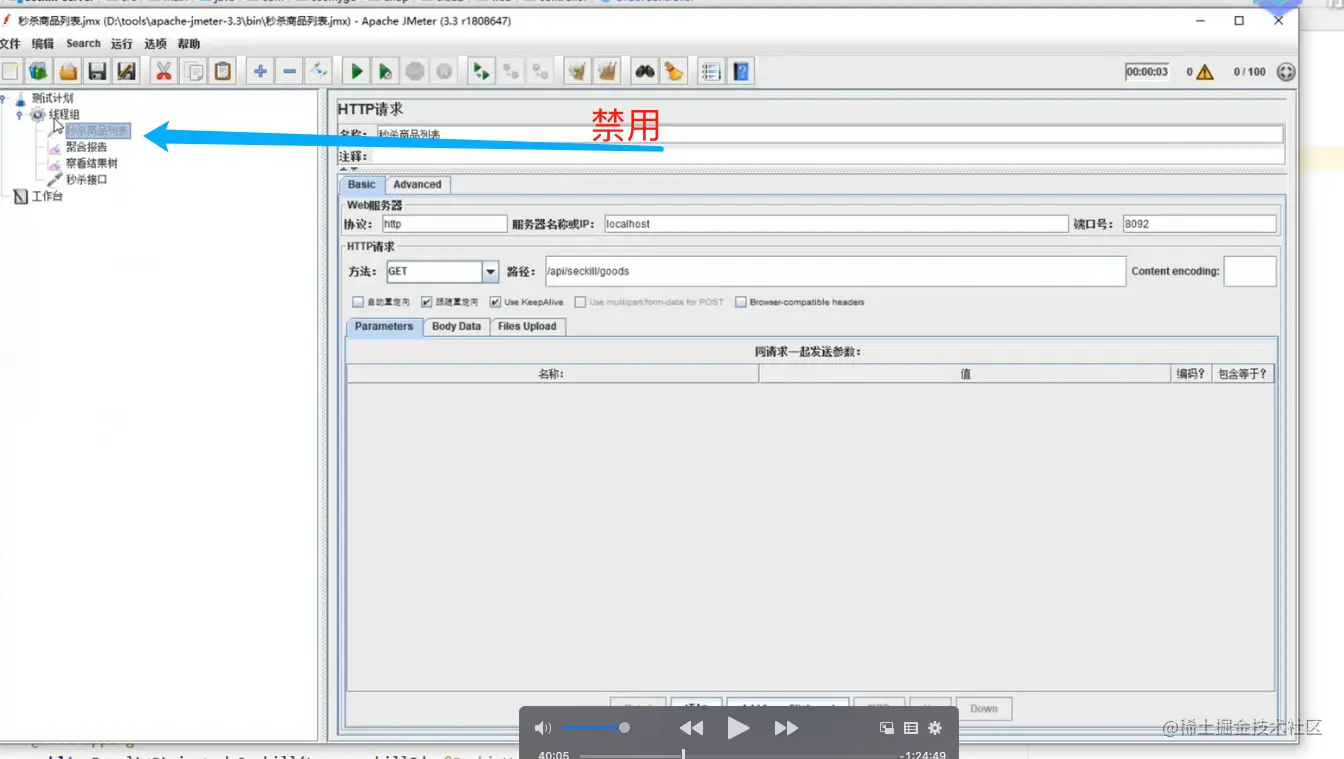Click the 端口号 port field showing 8092

point(1200,224)
